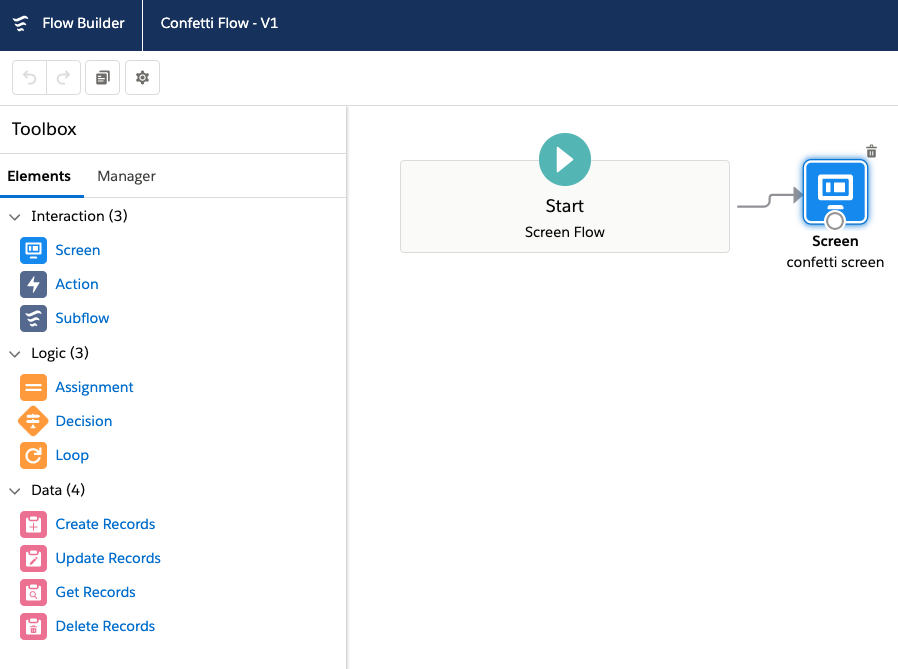Collapse the Interaction section

pos(14,216)
